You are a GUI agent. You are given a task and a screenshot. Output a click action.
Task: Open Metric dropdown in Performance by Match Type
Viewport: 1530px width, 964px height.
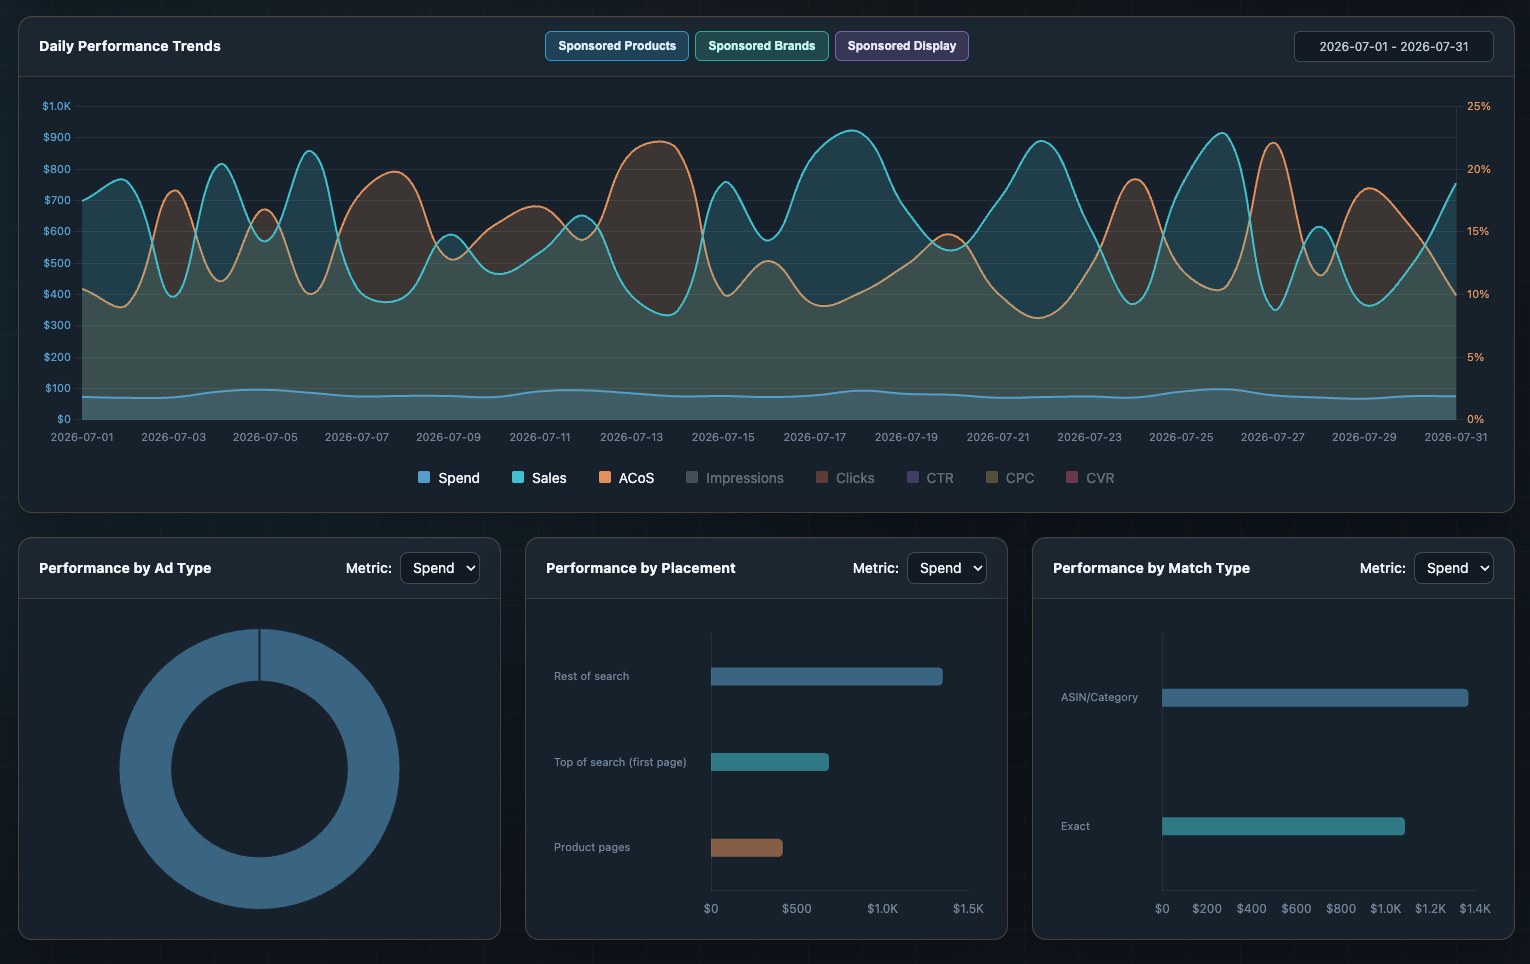(1454, 568)
